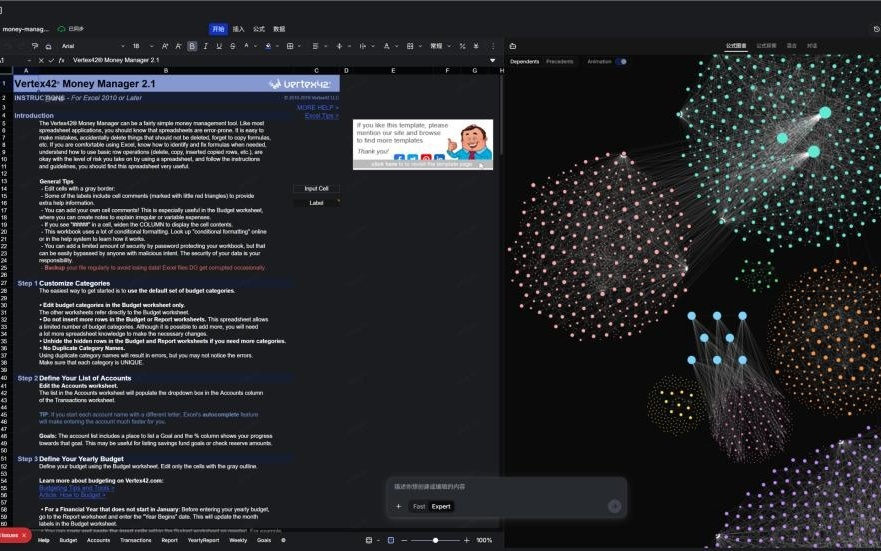Viewport: 881px width, 551px height.
Task: Apply italic formatting to the cell
Action: [x=206, y=46]
